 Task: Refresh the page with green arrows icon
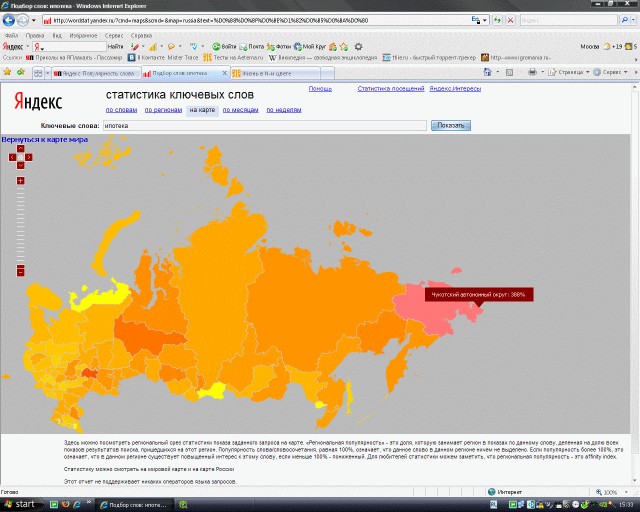click(497, 20)
